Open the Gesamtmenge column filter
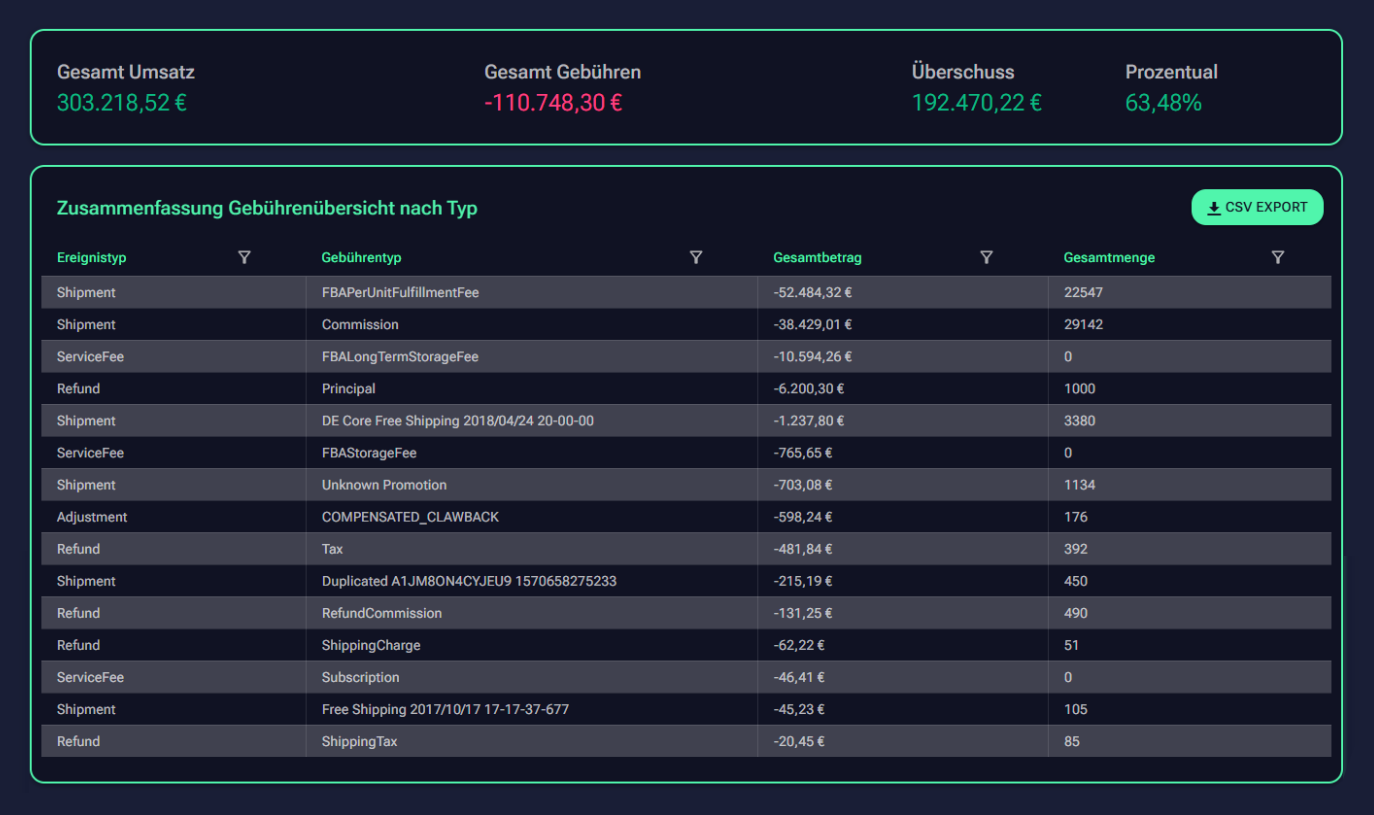Image resolution: width=1374 pixels, height=815 pixels. [1278, 257]
